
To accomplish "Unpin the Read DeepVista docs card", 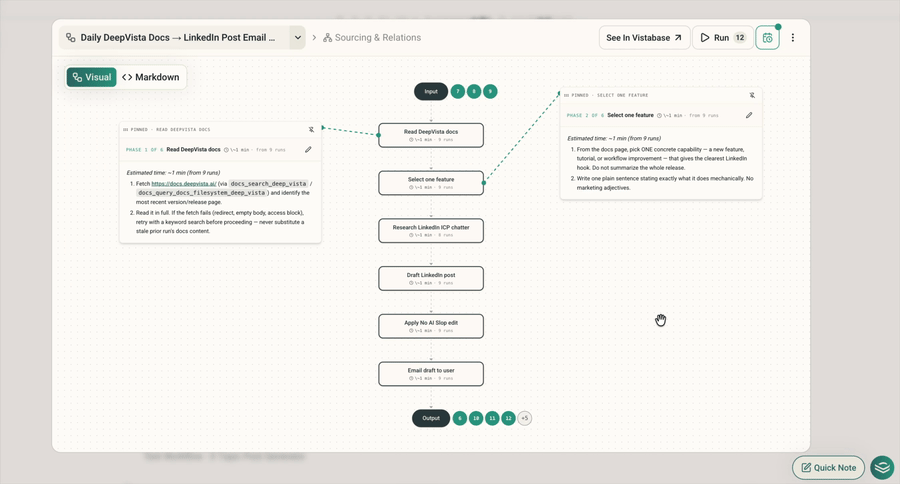I will point(311,130).
